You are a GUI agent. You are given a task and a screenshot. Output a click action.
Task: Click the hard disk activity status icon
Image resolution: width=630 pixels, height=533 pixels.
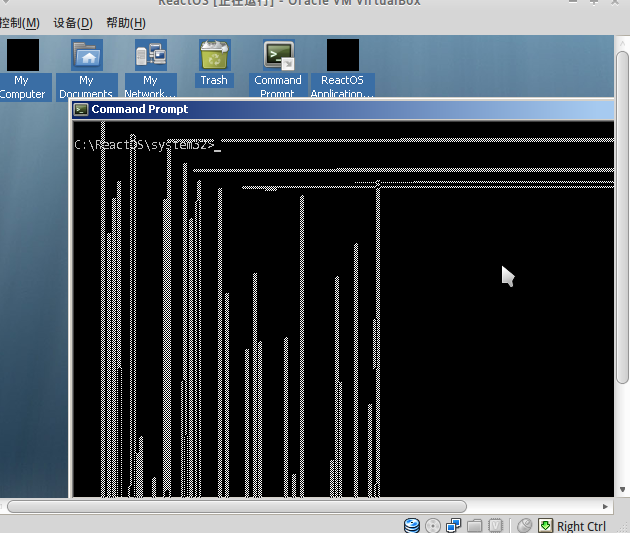click(x=412, y=525)
